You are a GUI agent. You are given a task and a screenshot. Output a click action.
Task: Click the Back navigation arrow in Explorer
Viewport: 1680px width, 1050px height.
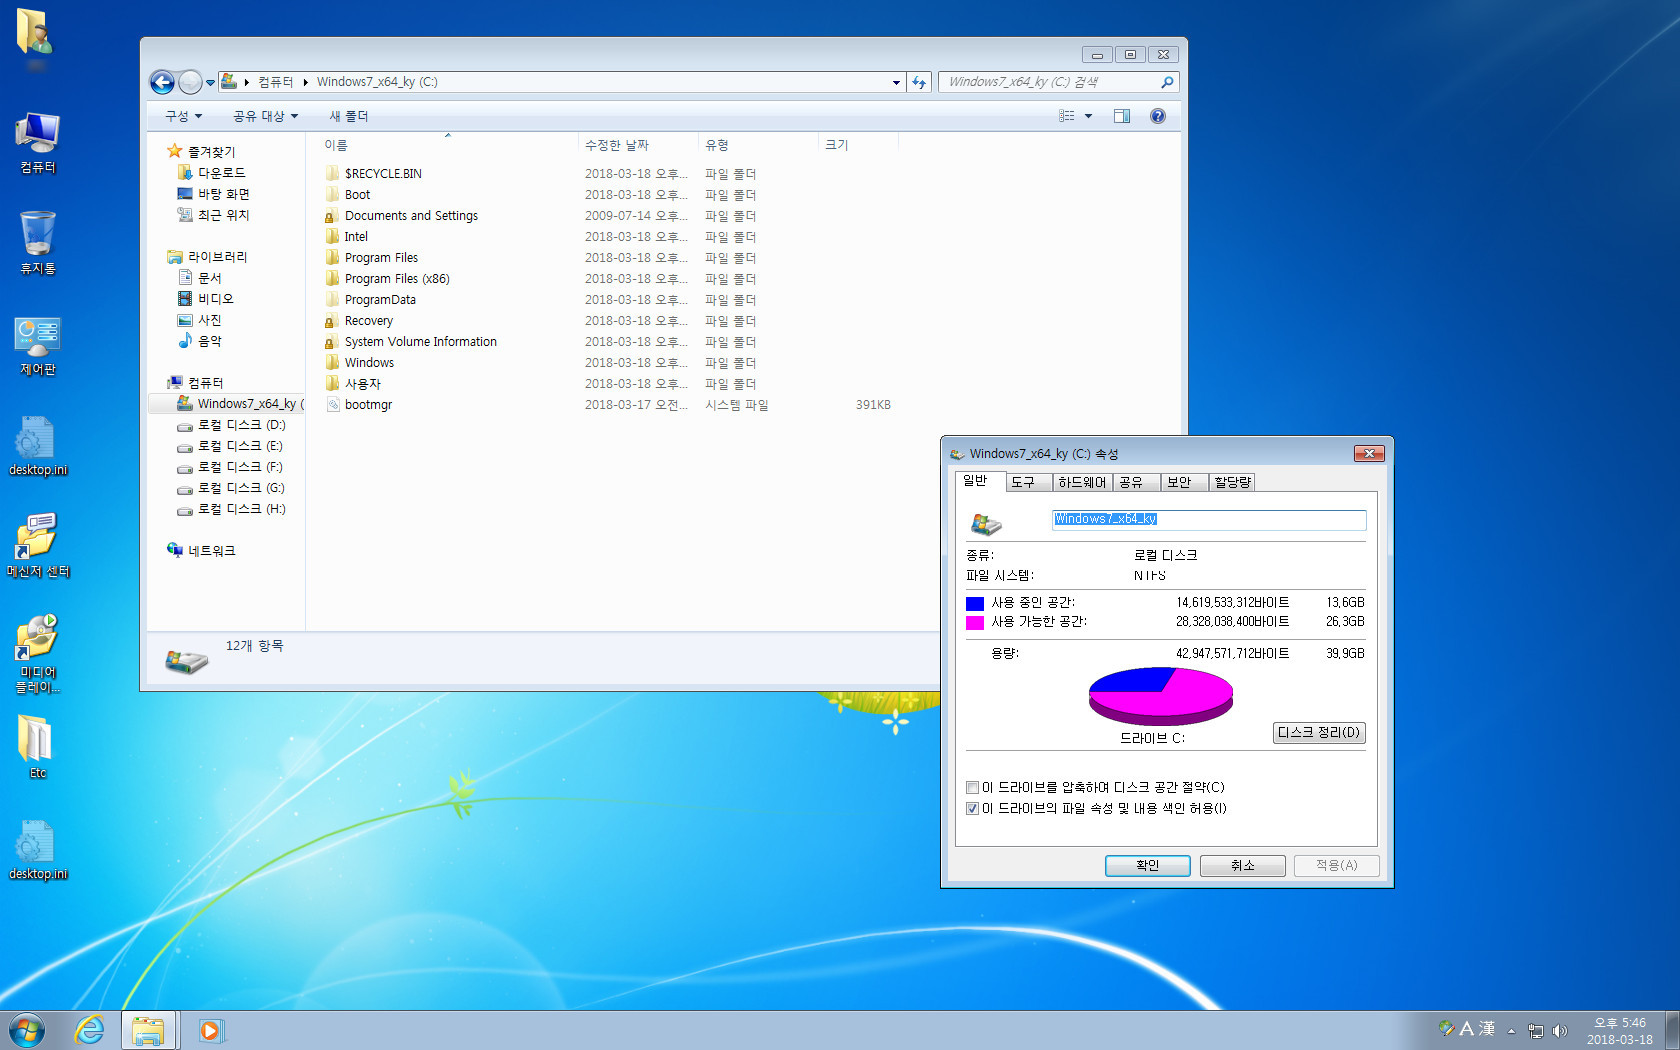click(162, 82)
